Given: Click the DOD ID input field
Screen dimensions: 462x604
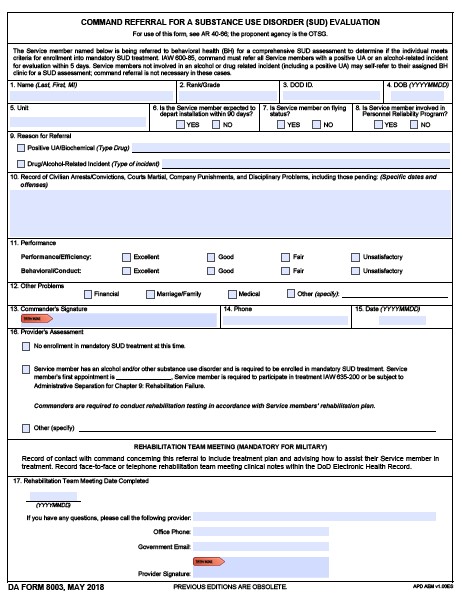Looking at the screenshot, I should click(x=331, y=96).
